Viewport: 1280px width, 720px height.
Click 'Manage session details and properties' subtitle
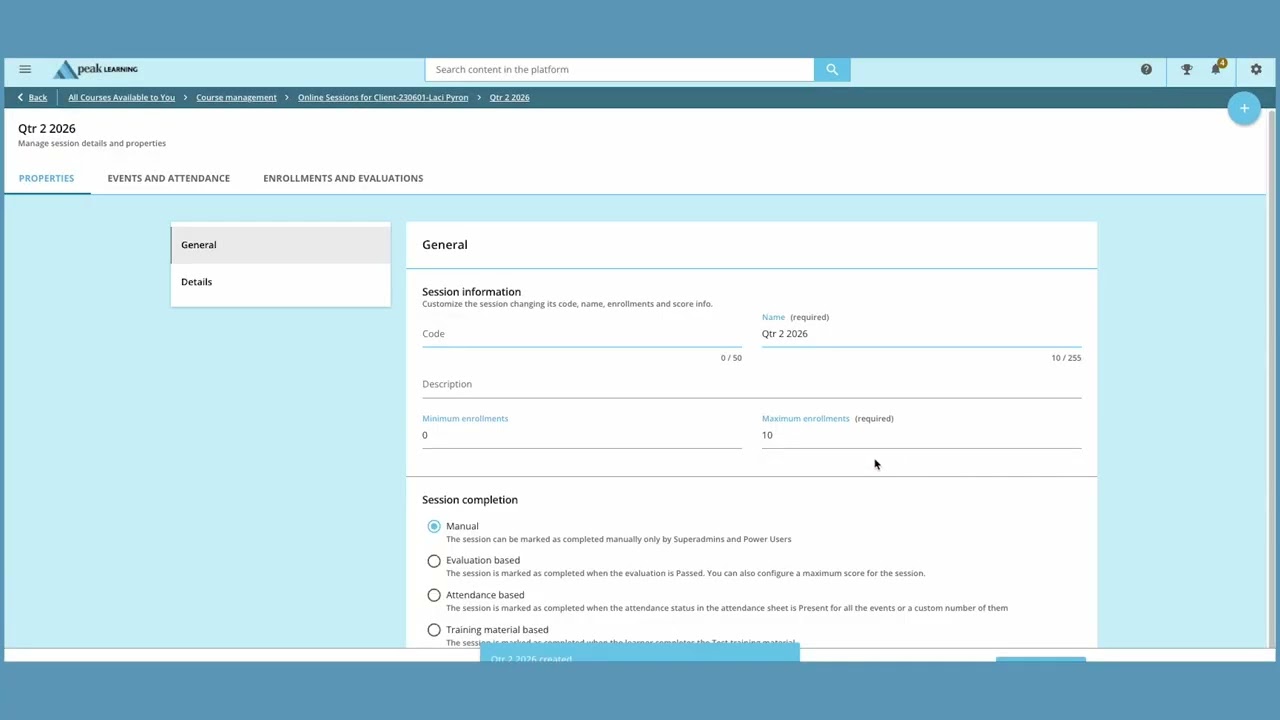(92, 143)
